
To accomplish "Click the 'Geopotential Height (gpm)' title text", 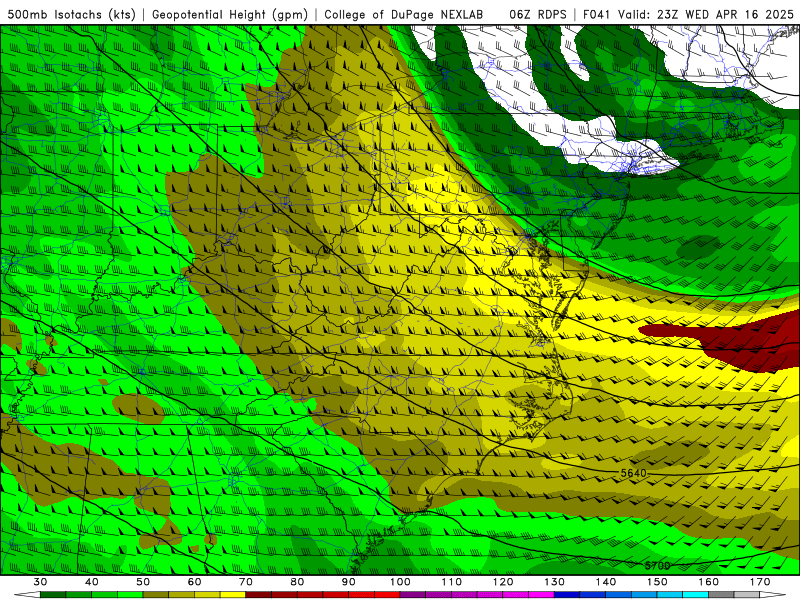I will click(x=230, y=15).
